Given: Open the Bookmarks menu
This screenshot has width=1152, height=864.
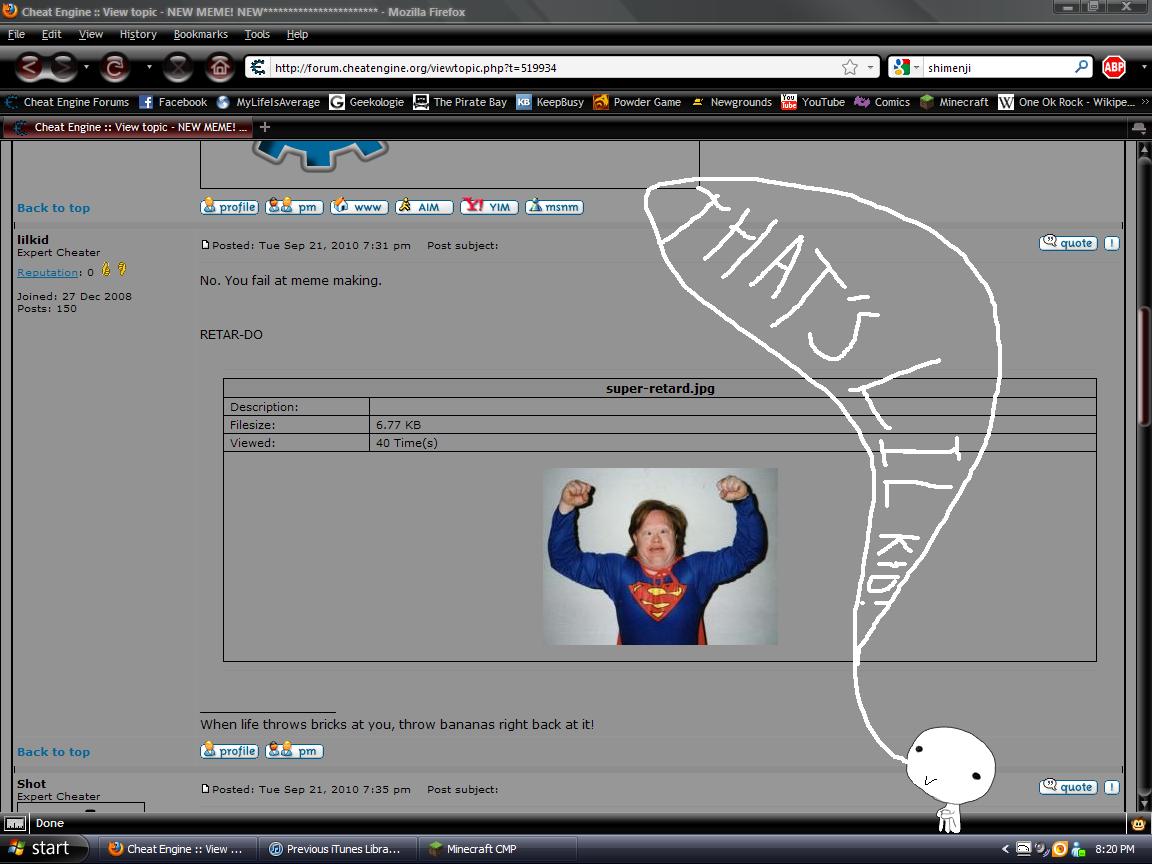Looking at the screenshot, I should tap(200, 34).
